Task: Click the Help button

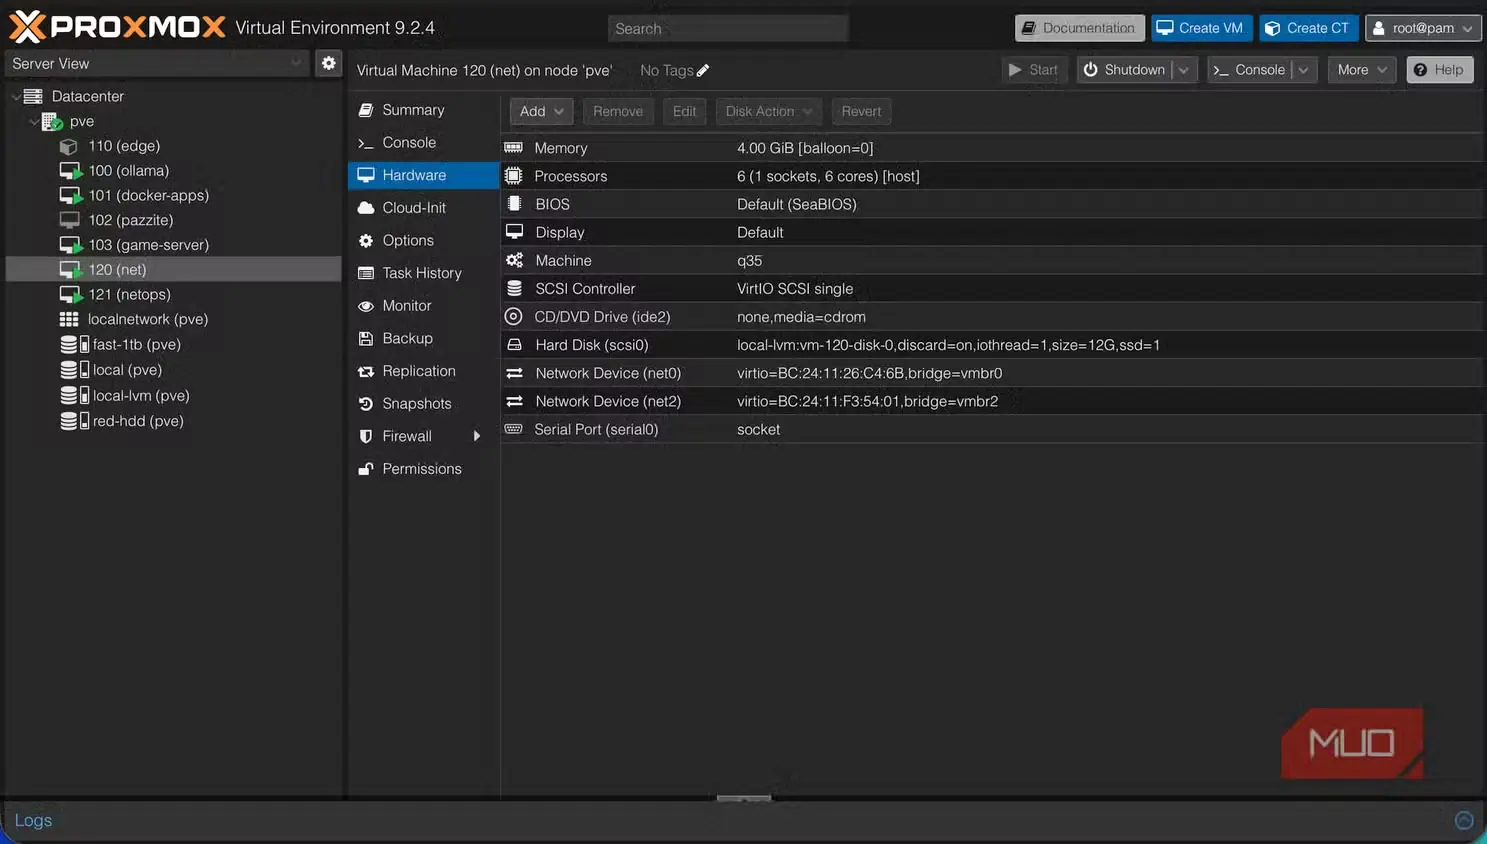Action: tap(1440, 70)
